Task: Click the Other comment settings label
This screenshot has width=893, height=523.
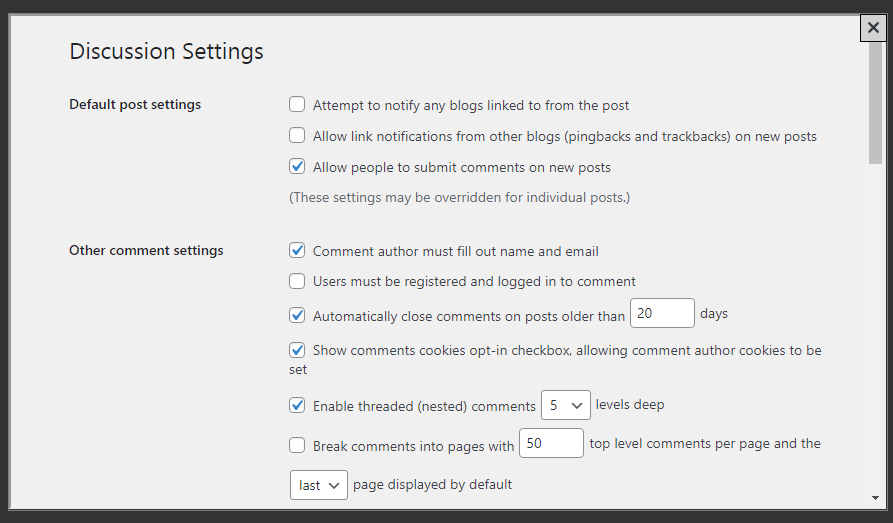Action: pos(146,250)
